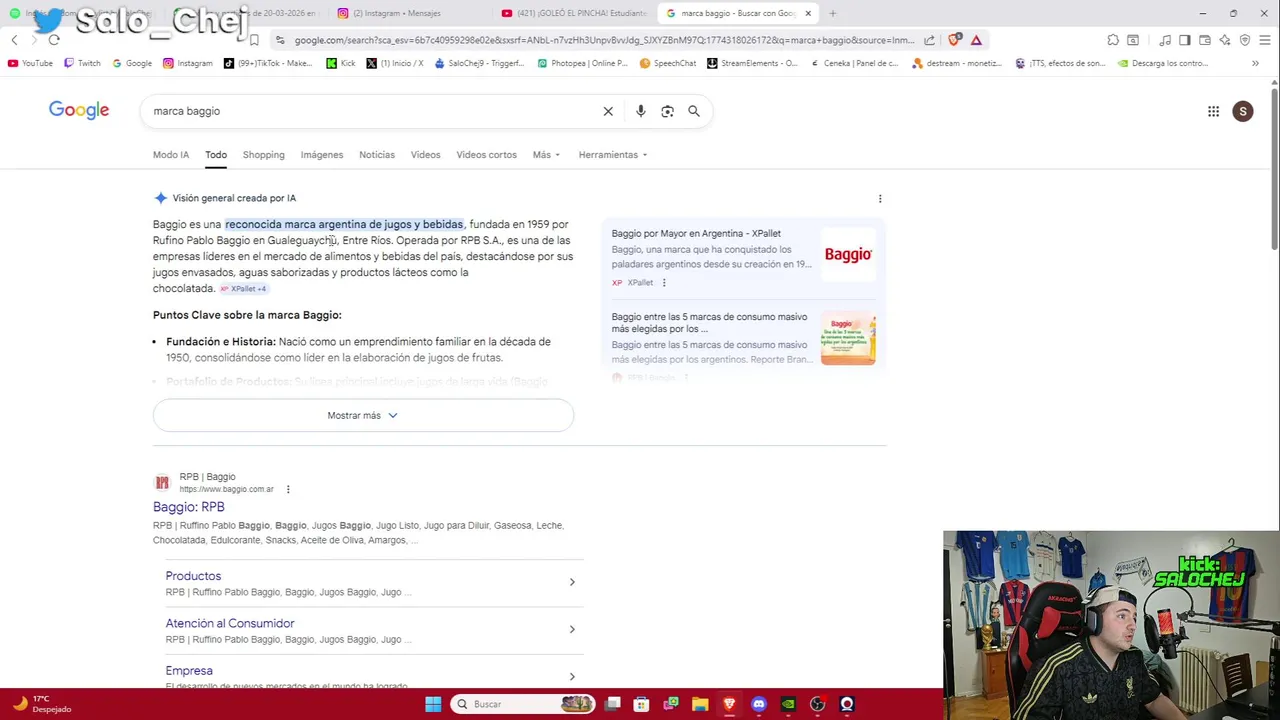Bookmark this page icon in address bar

tap(254, 40)
